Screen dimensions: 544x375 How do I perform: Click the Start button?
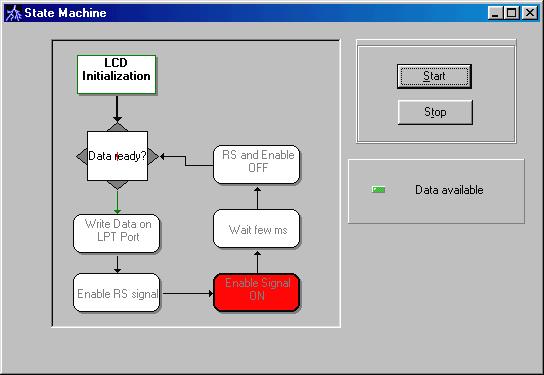click(x=434, y=76)
